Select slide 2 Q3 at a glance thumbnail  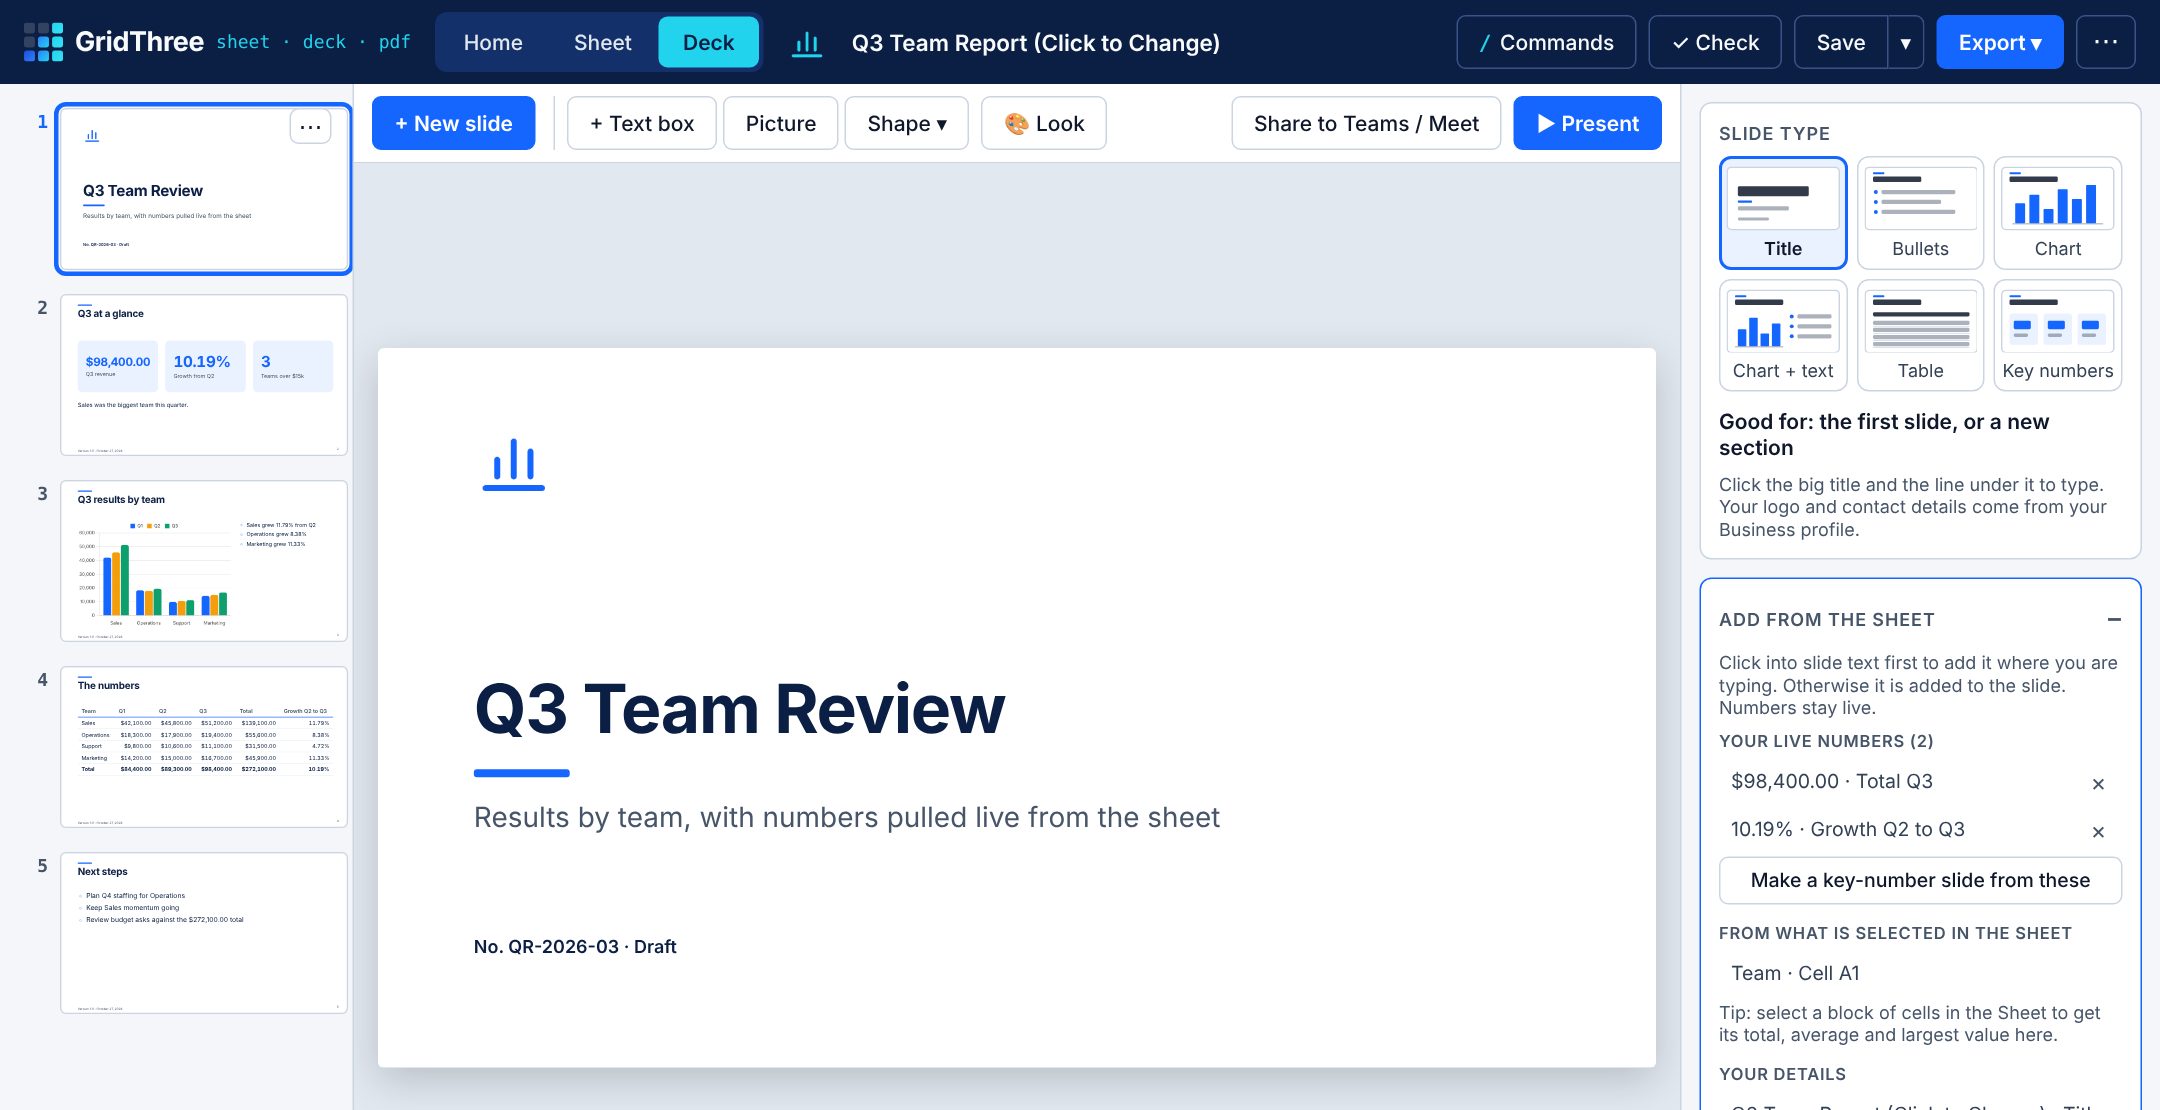[x=204, y=374]
